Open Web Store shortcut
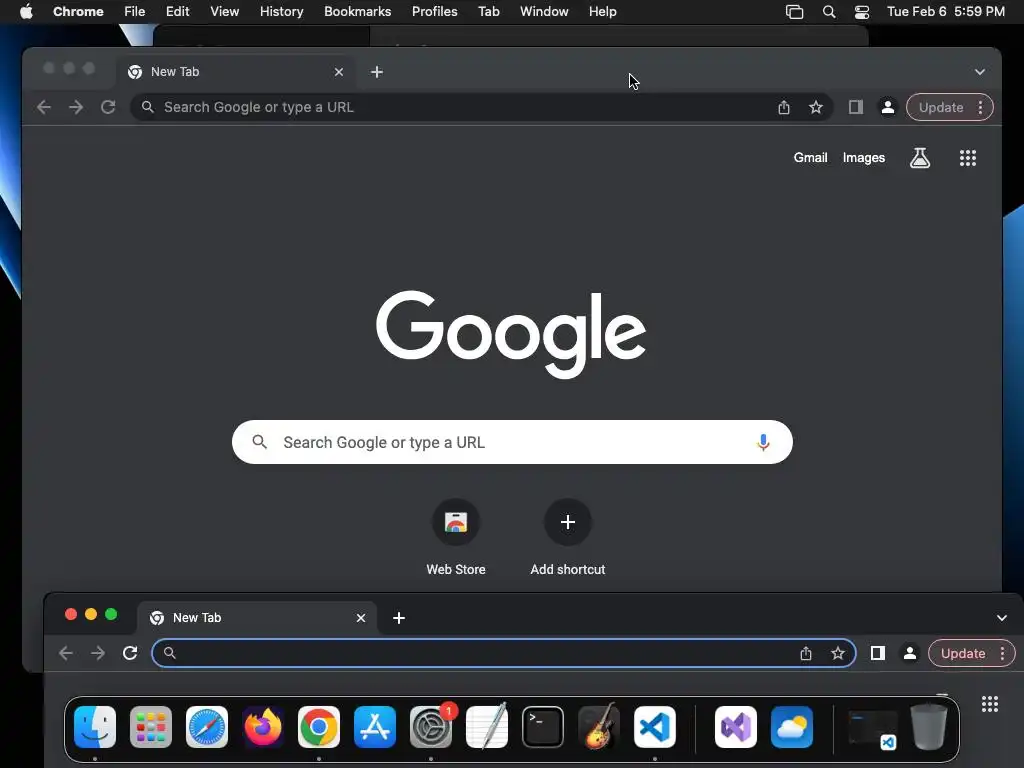Viewport: 1024px width, 768px height. pos(456,537)
